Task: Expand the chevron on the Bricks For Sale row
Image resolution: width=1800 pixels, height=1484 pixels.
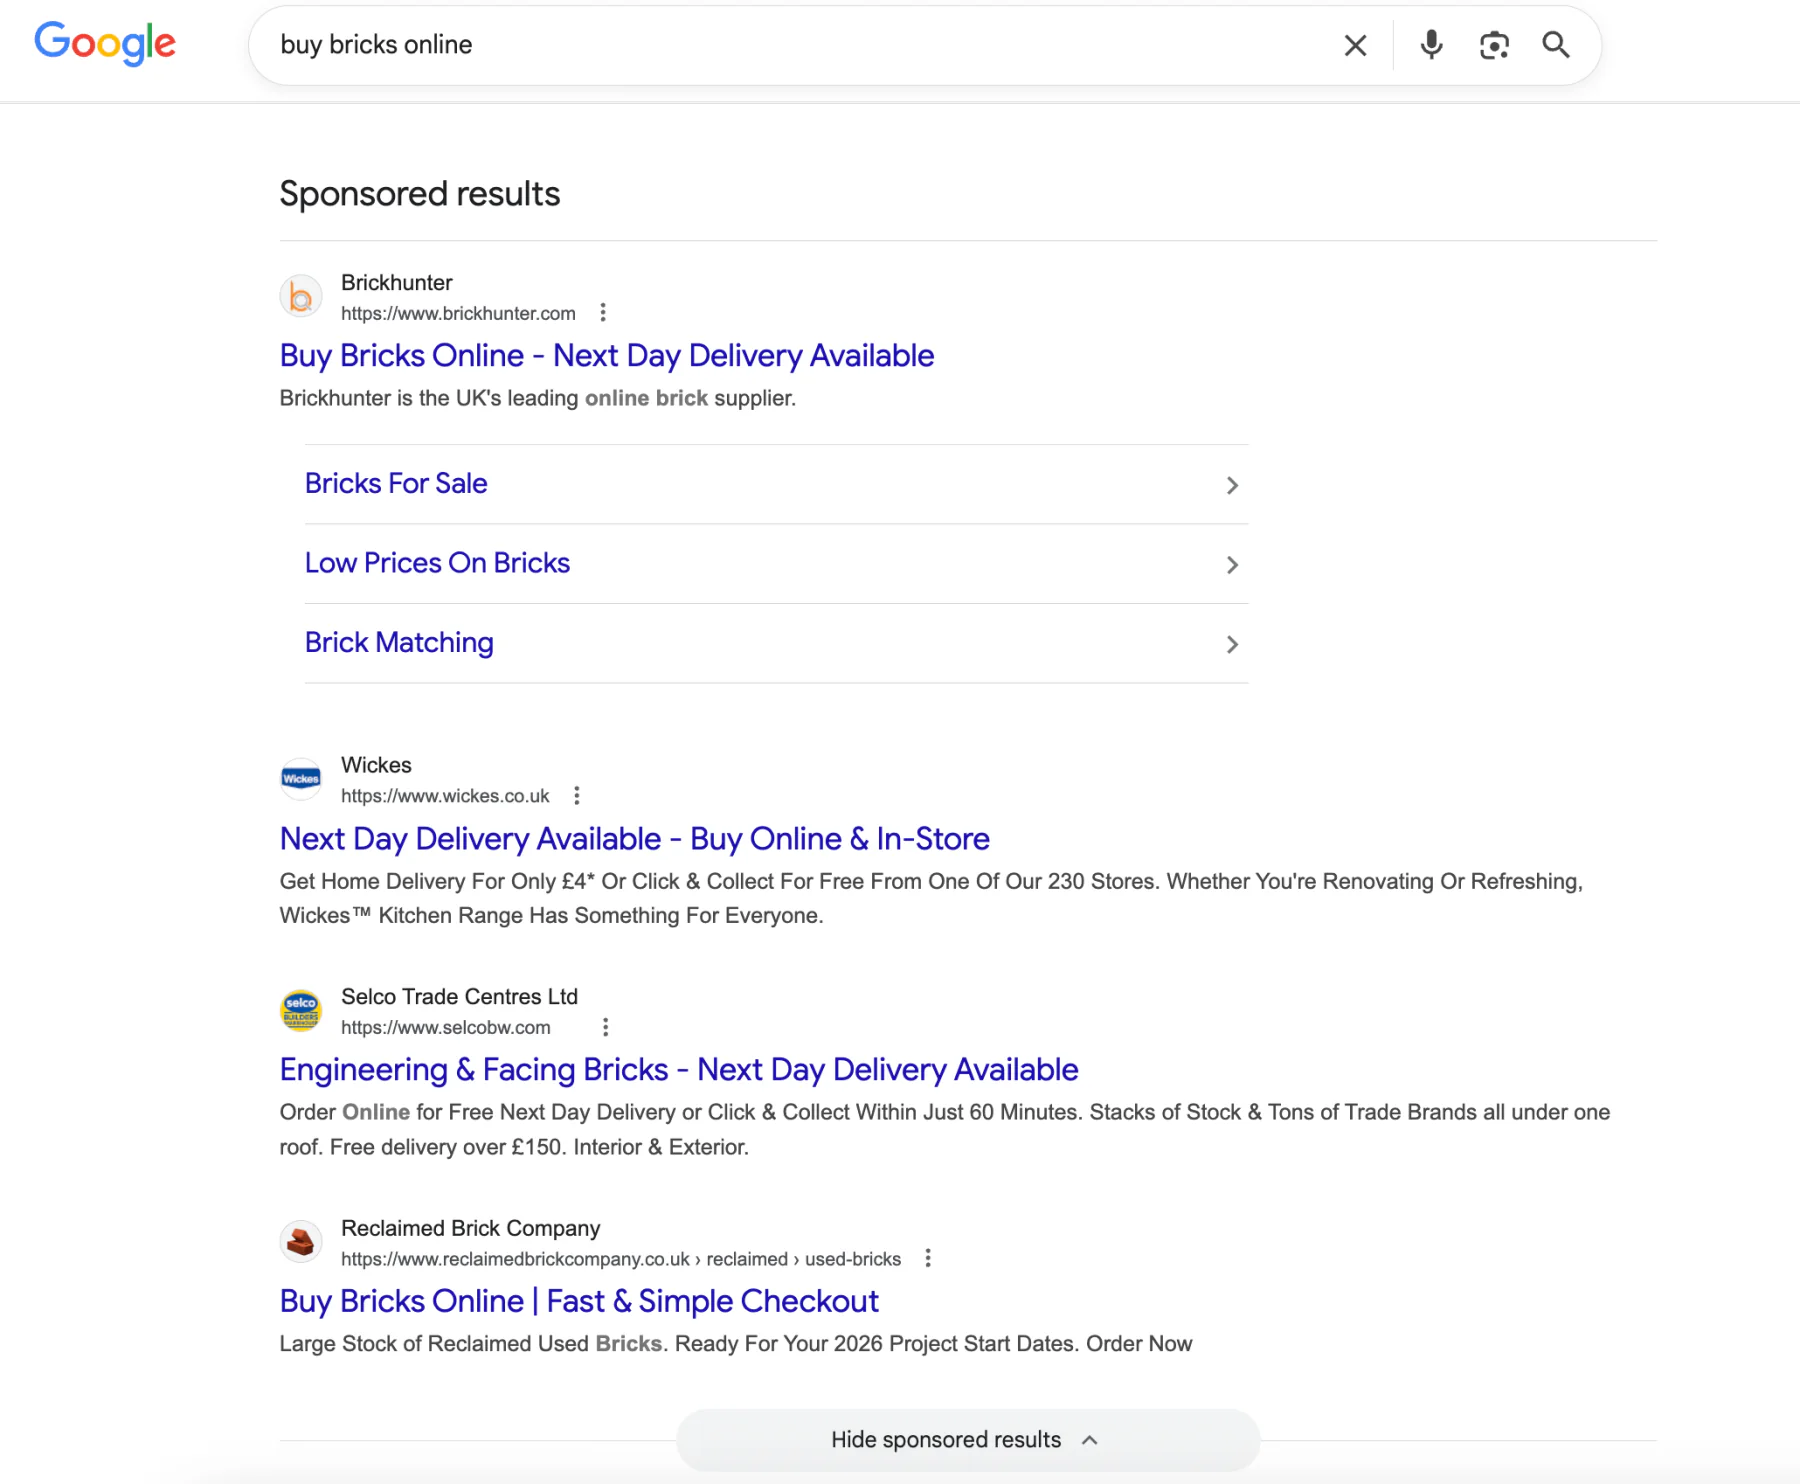Action: click(x=1232, y=485)
